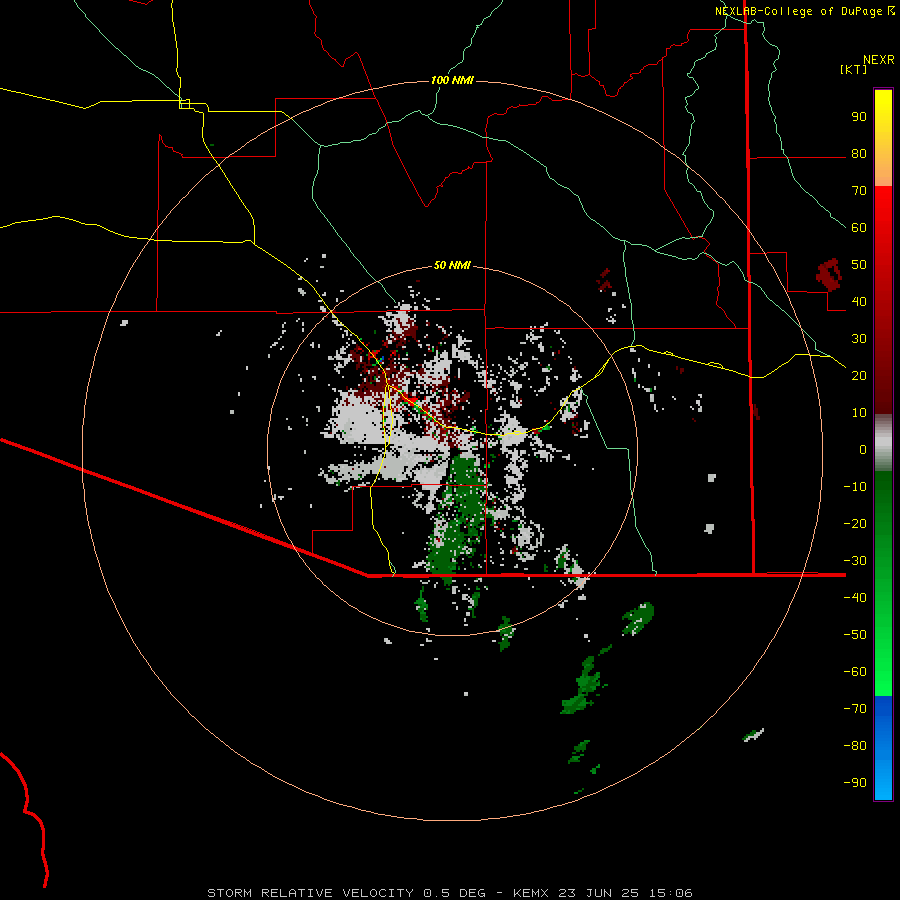Screen dimensions: 900x900
Task: Click the gray zero-velocity segment of color bar
Action: tap(883, 443)
